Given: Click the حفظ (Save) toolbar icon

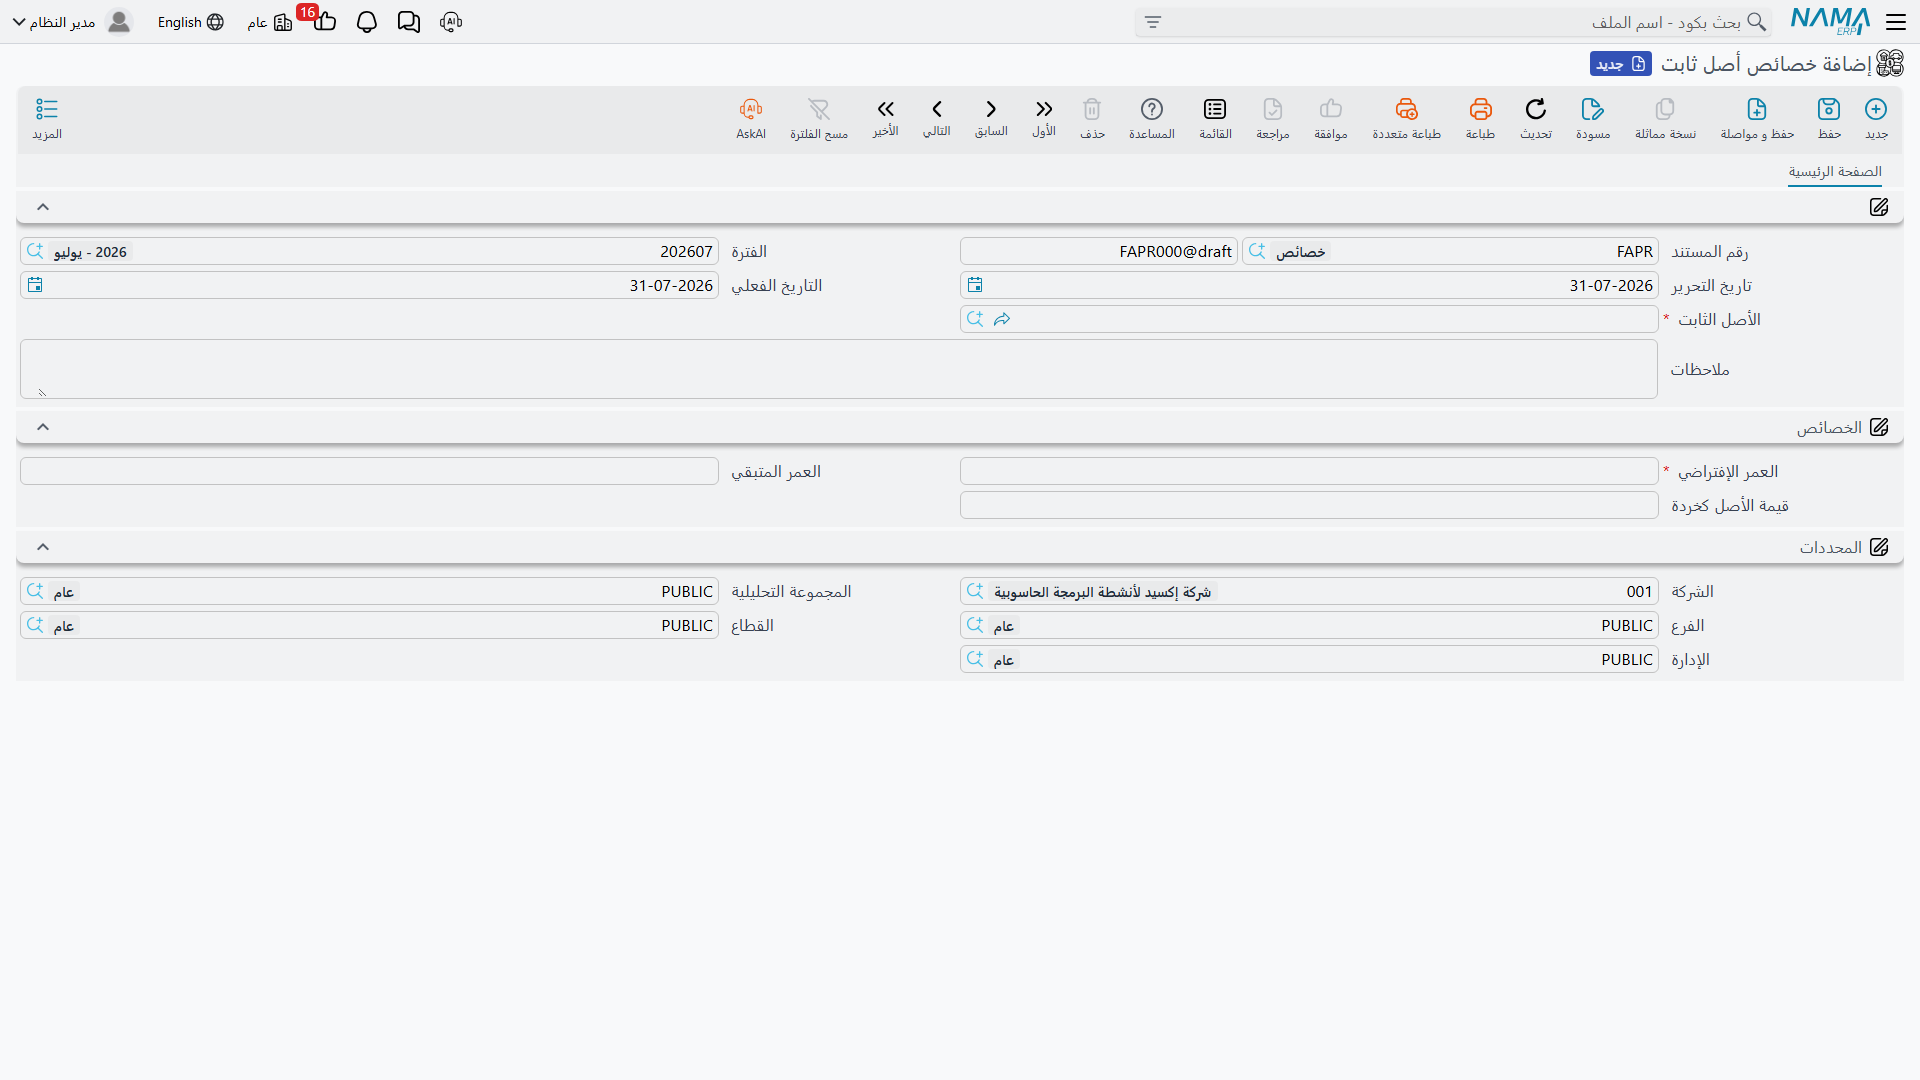Looking at the screenshot, I should (1829, 109).
